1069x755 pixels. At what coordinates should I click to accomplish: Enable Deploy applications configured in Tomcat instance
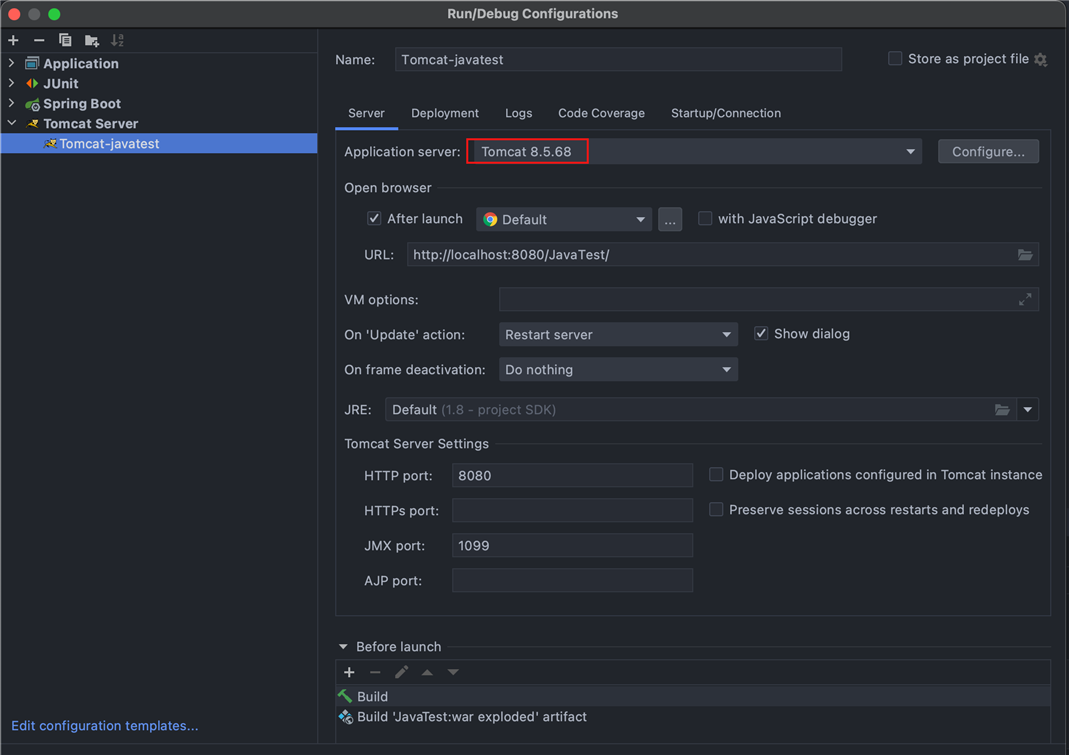click(x=716, y=475)
